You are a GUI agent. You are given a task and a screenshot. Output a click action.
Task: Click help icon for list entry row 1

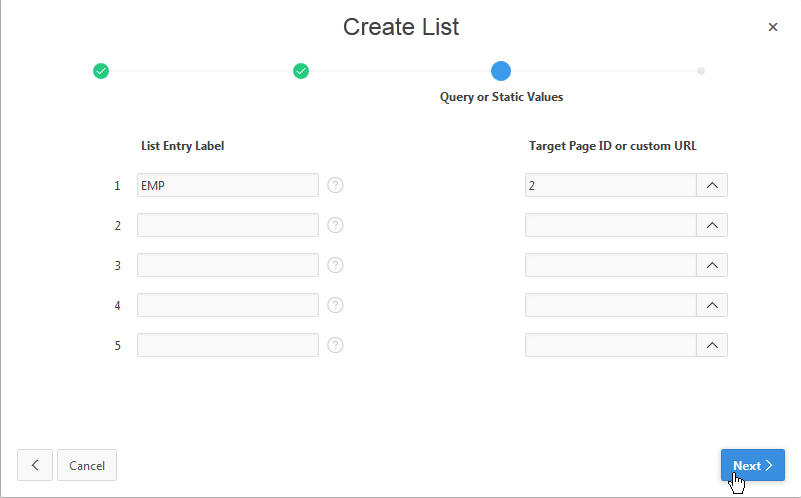coord(336,185)
